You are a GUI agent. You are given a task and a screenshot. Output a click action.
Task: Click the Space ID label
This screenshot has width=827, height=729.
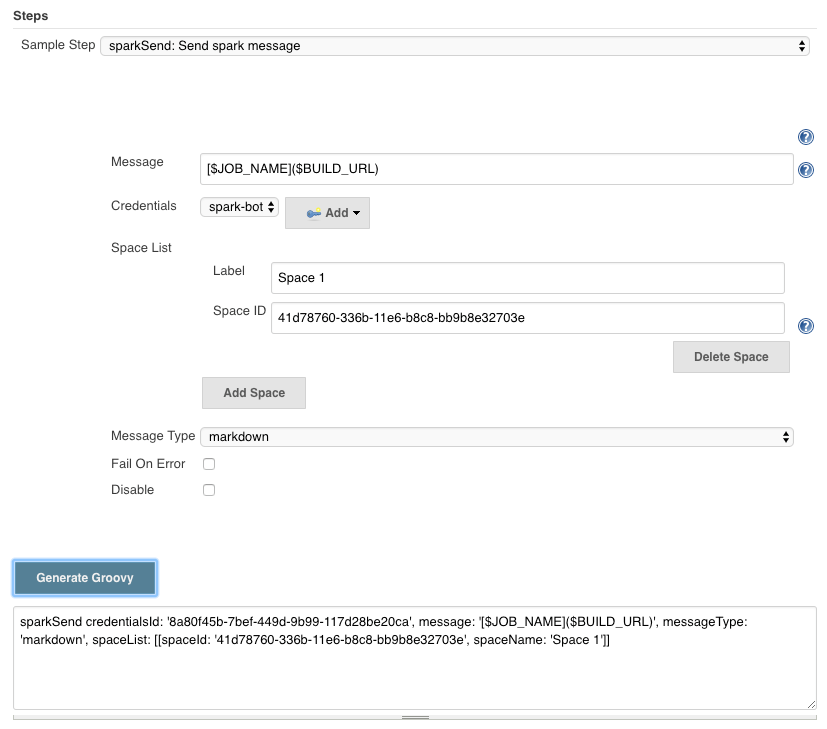pyautogui.click(x=239, y=311)
